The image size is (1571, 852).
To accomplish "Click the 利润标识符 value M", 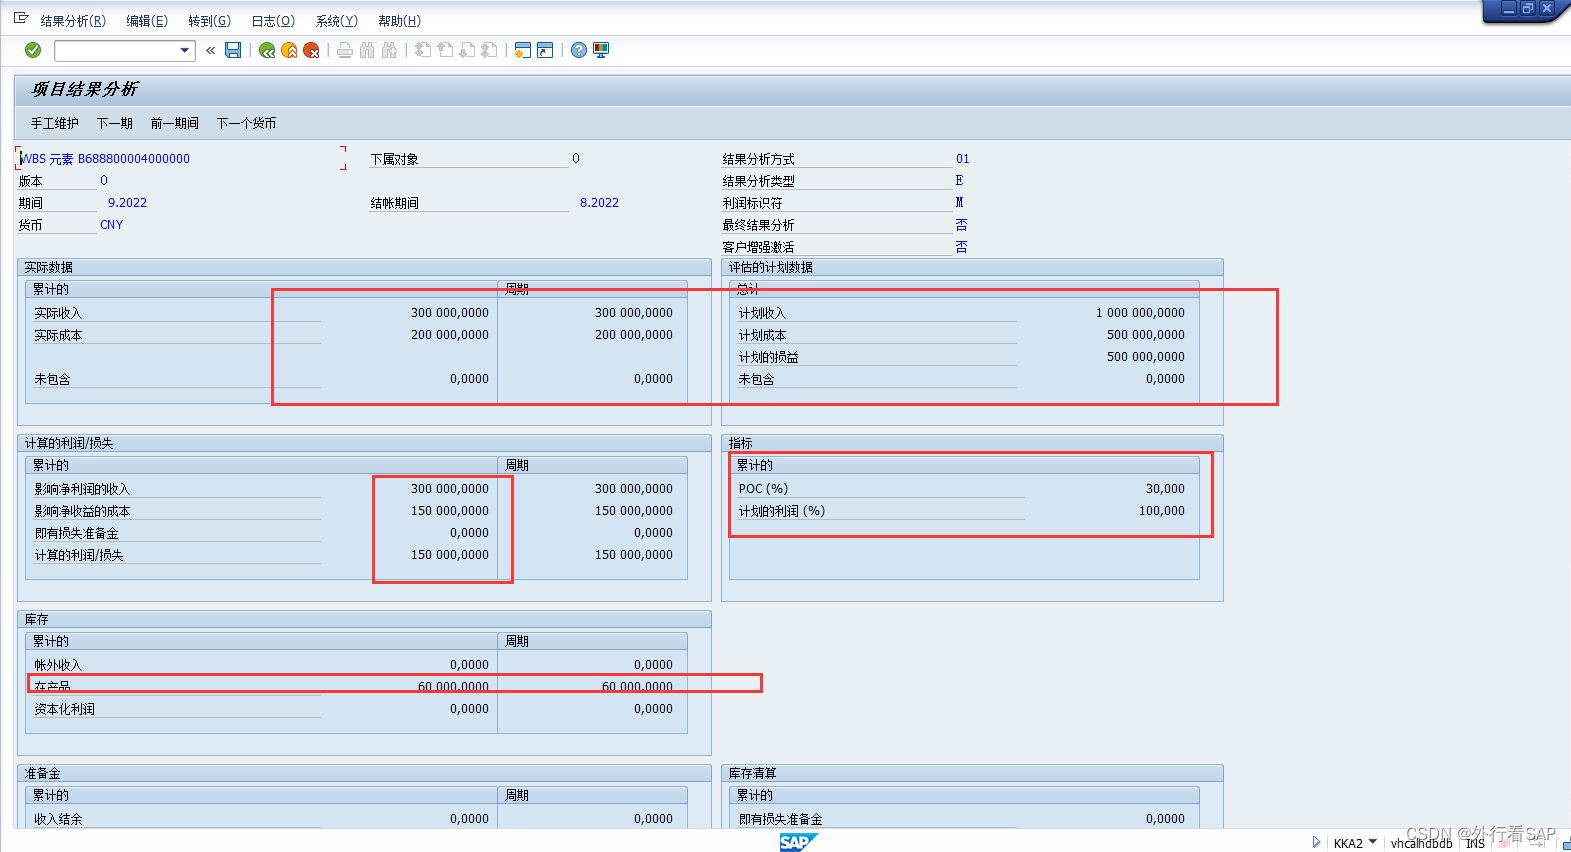I will coord(959,202).
